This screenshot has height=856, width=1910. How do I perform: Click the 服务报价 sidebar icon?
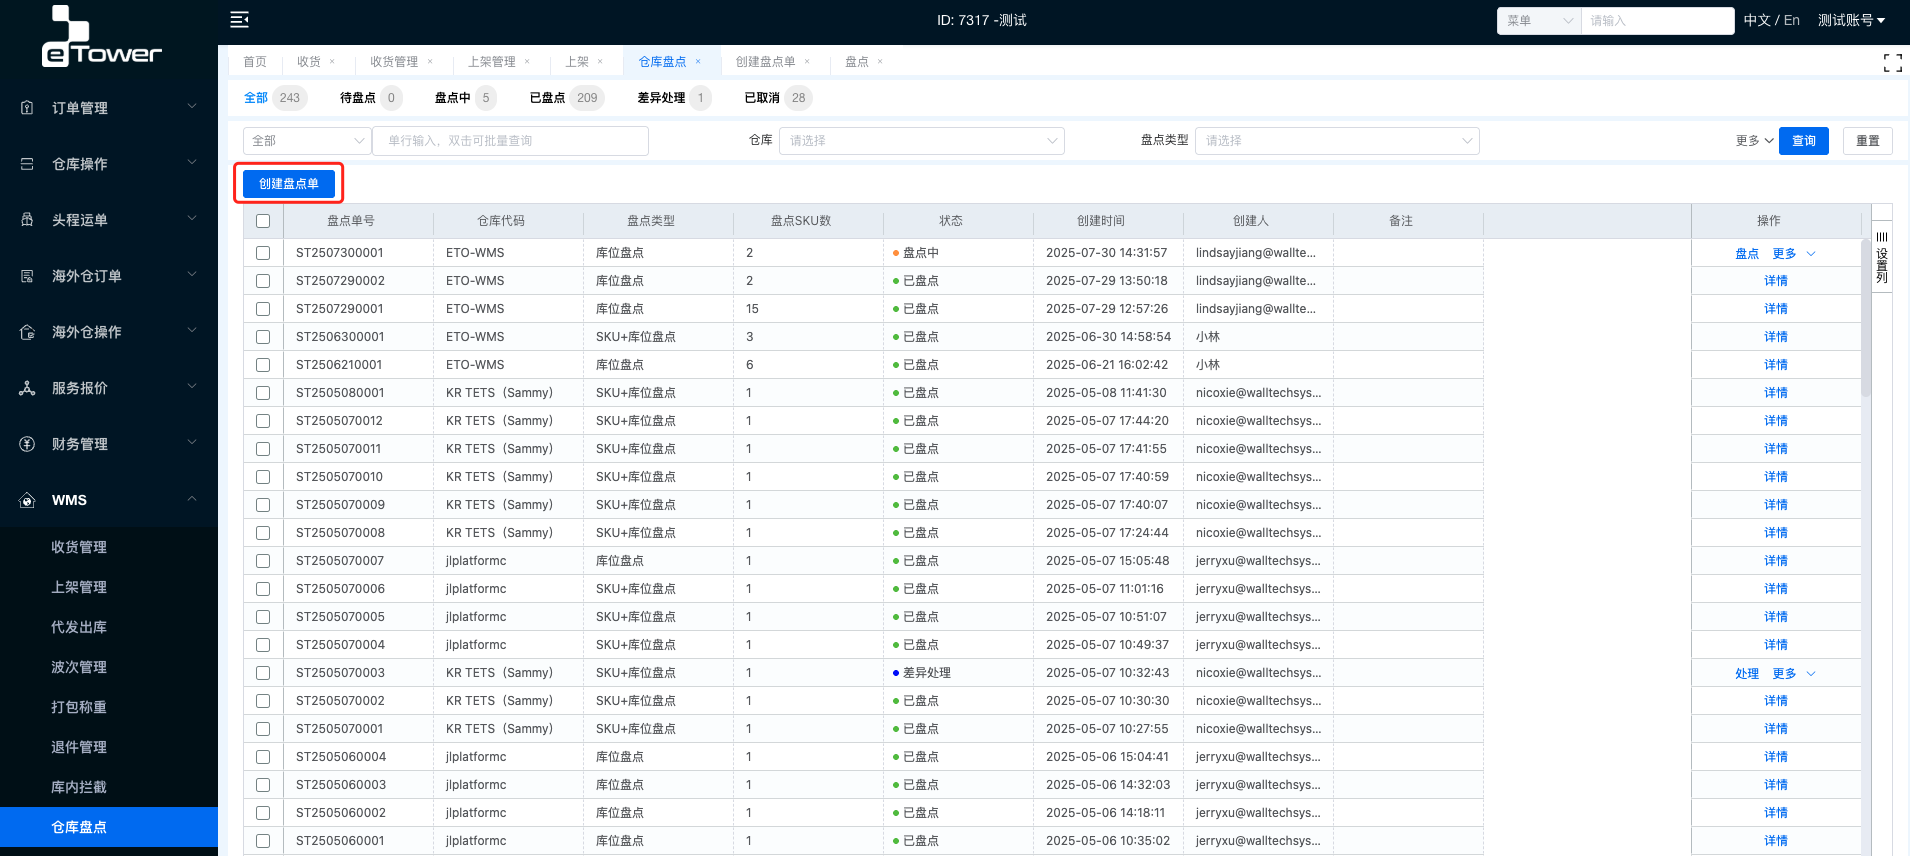(x=27, y=388)
